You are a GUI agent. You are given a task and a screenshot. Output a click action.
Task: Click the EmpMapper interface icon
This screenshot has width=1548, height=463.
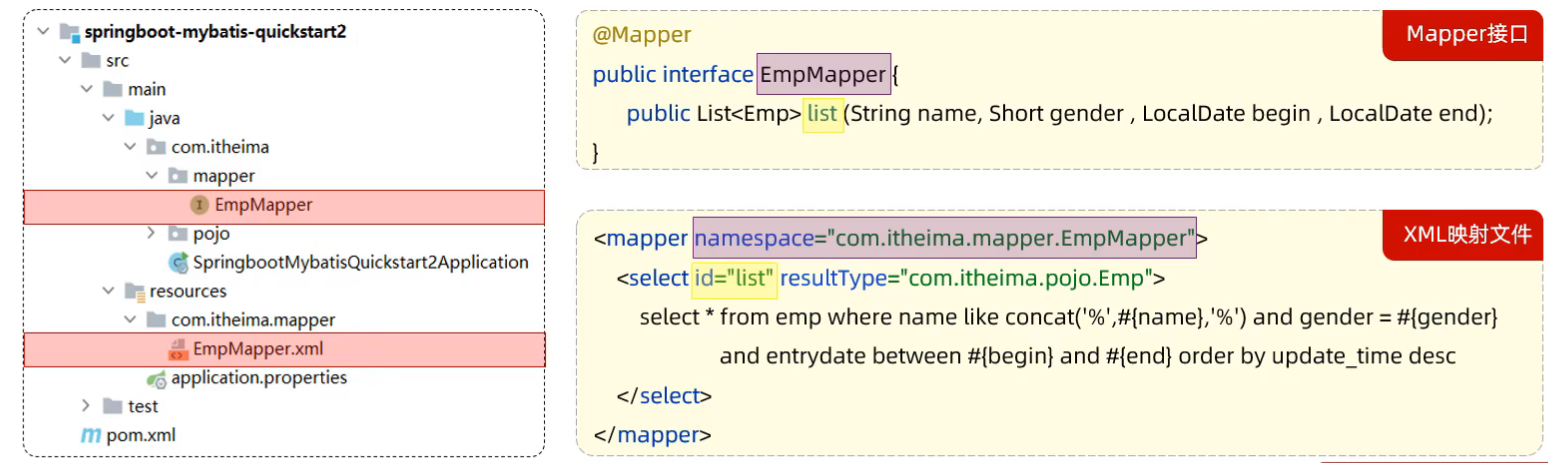click(x=199, y=205)
